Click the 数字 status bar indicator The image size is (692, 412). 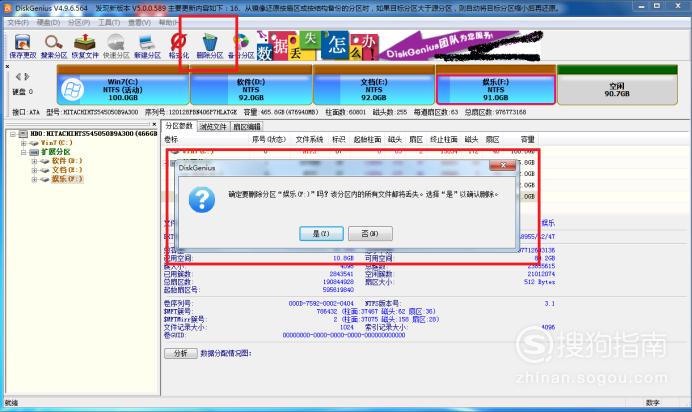point(653,403)
